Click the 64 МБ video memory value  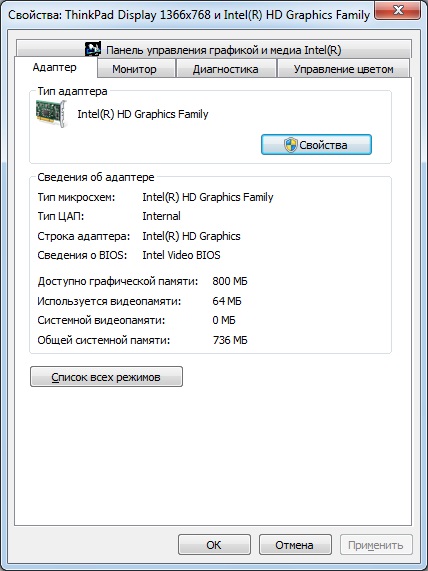[x=227, y=301]
